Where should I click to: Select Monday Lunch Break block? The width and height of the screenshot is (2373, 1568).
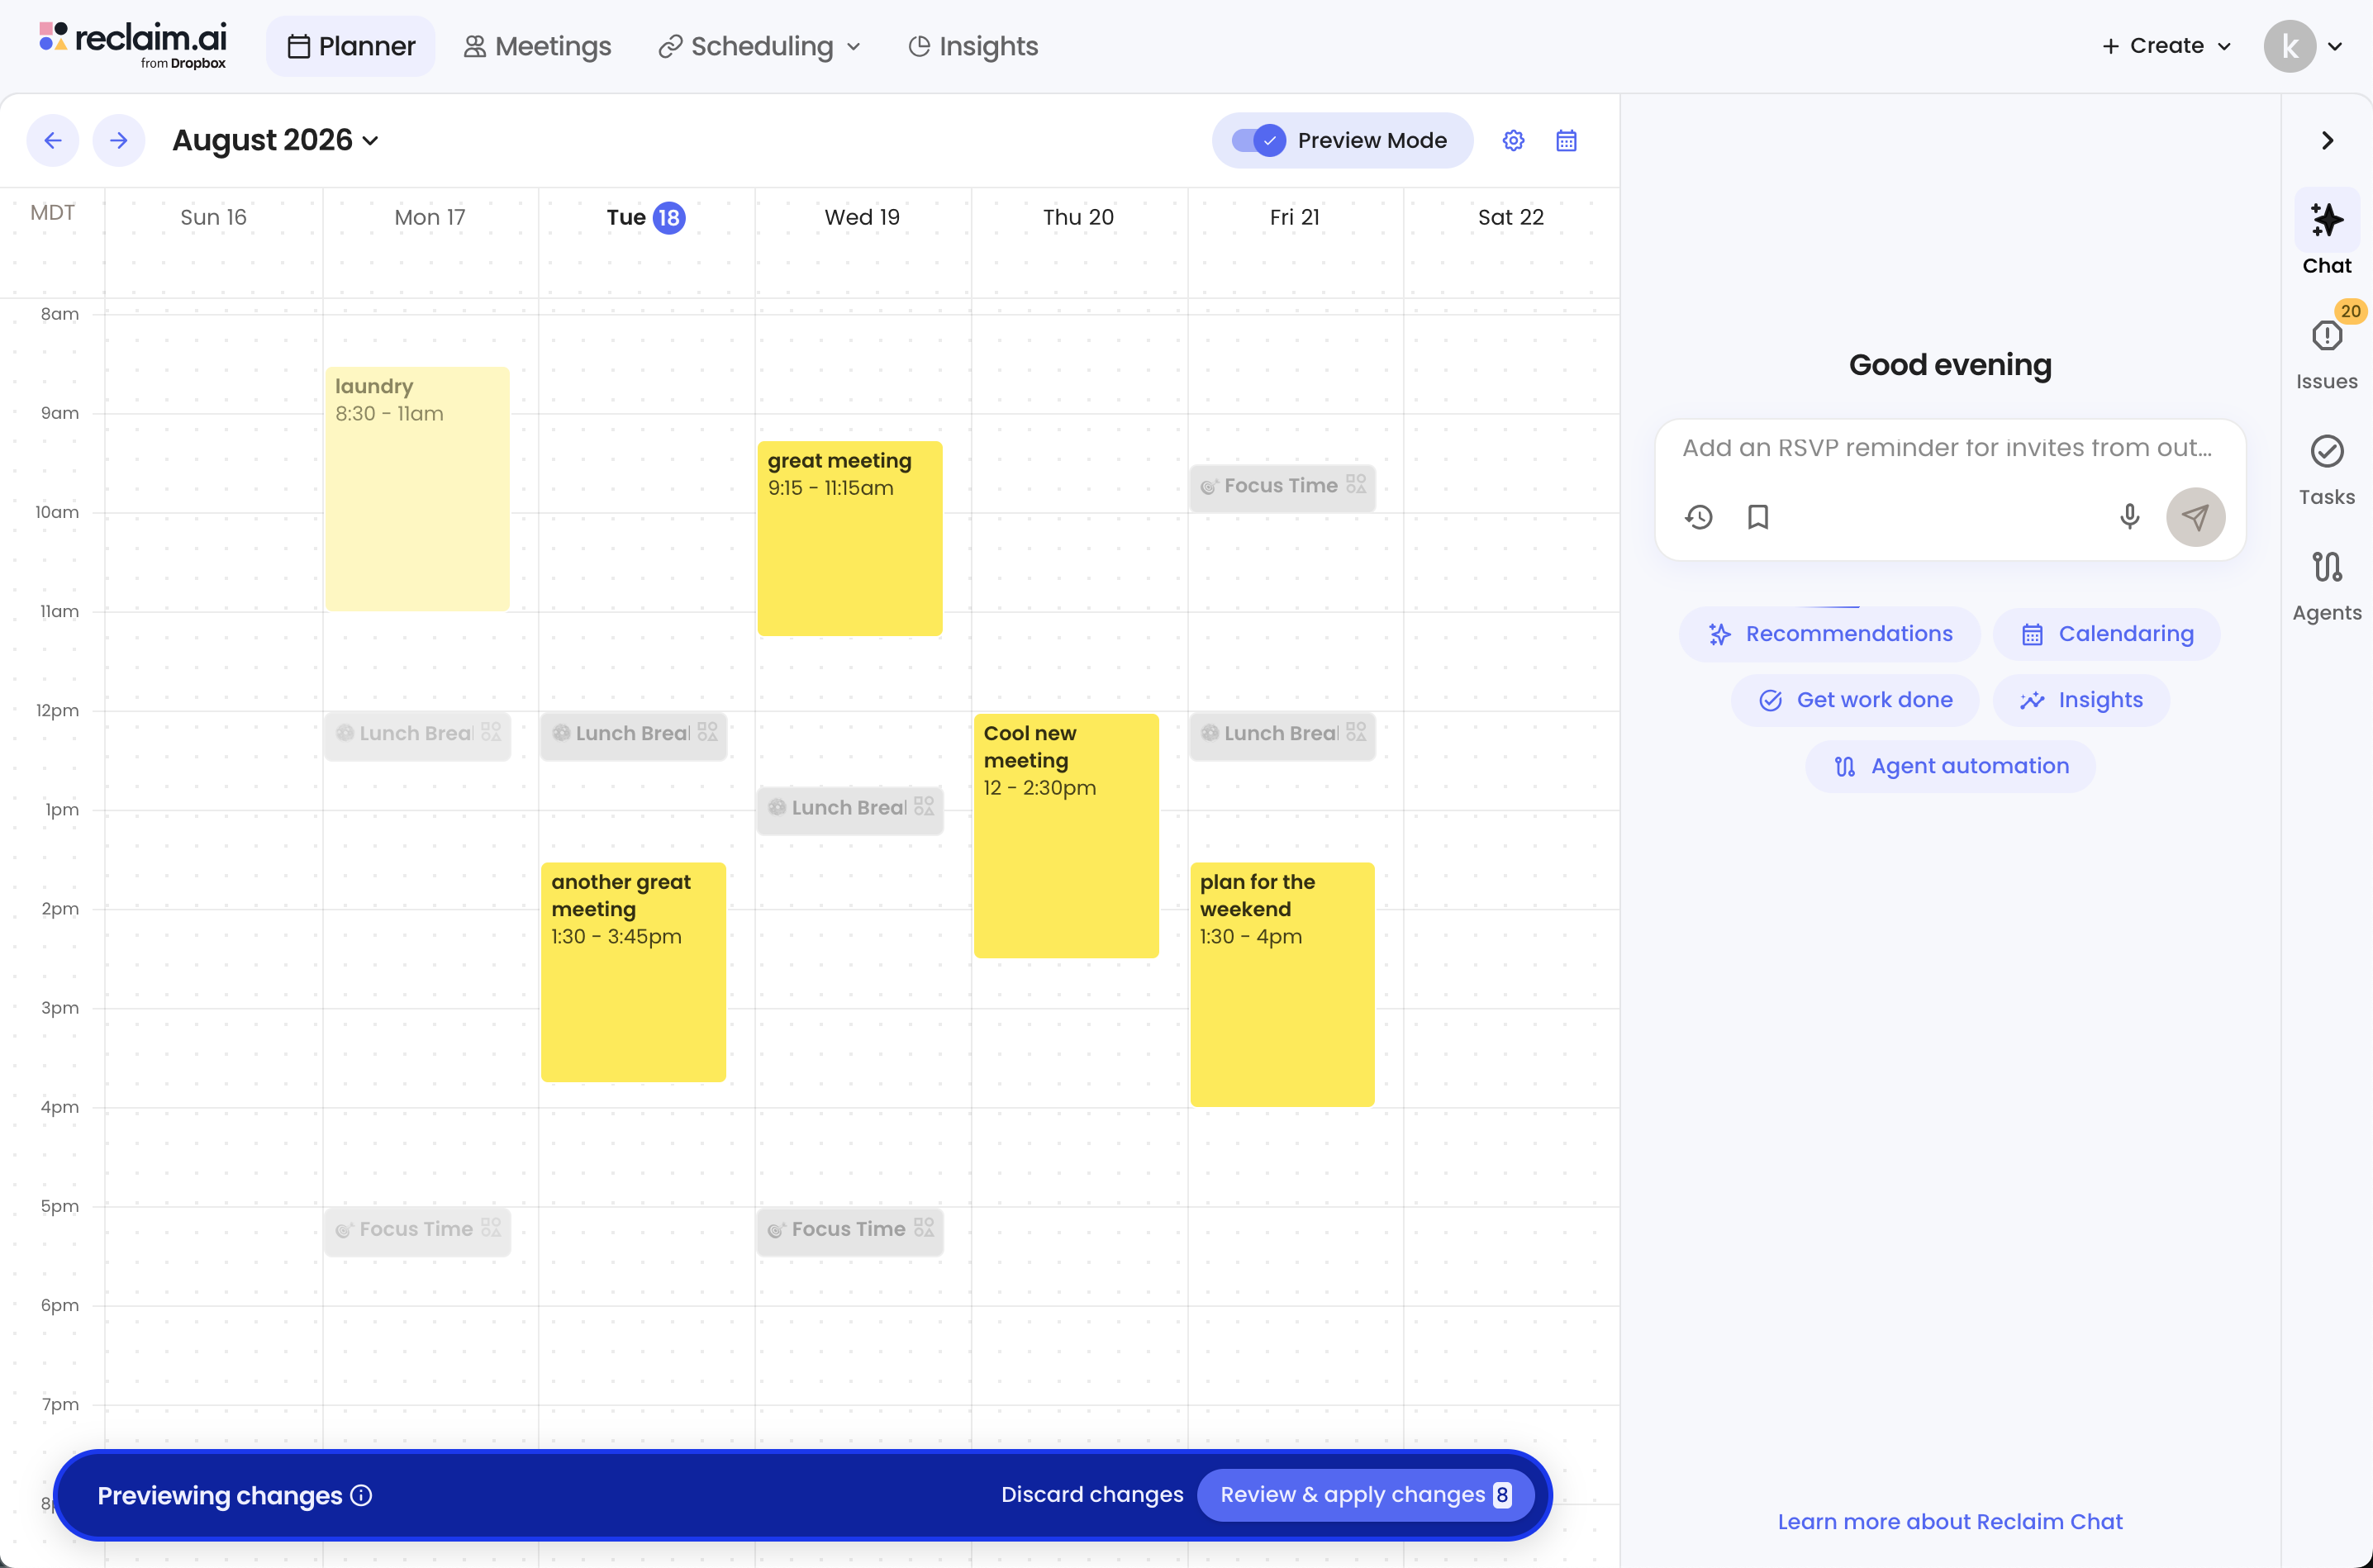click(x=417, y=735)
